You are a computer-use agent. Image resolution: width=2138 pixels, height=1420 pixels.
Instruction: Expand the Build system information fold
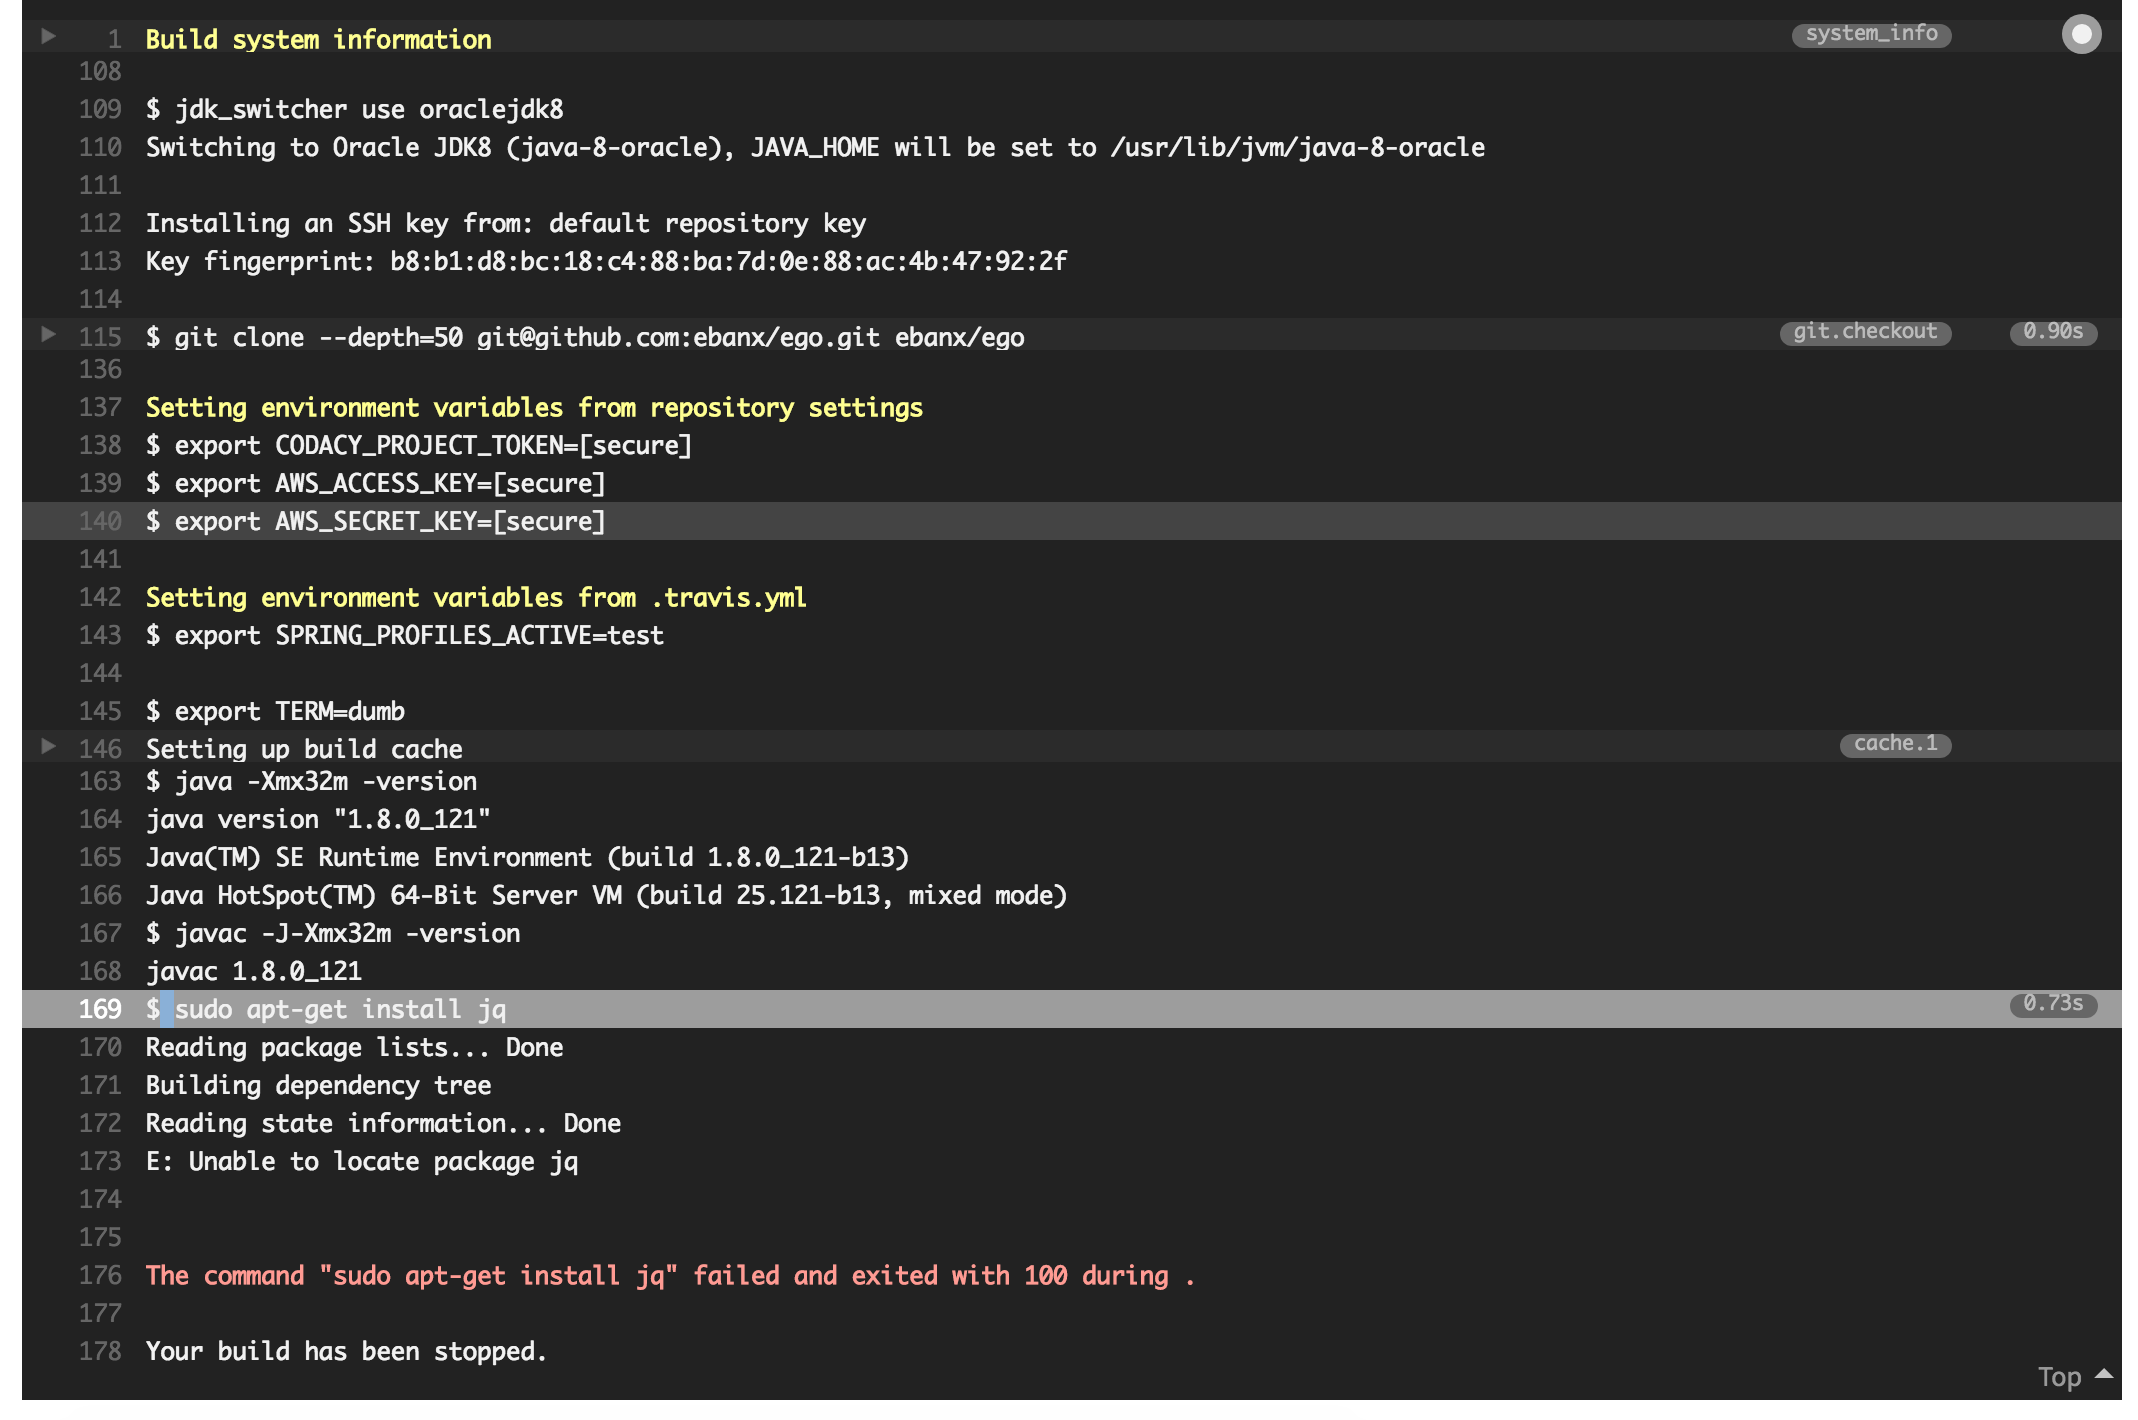click(47, 37)
